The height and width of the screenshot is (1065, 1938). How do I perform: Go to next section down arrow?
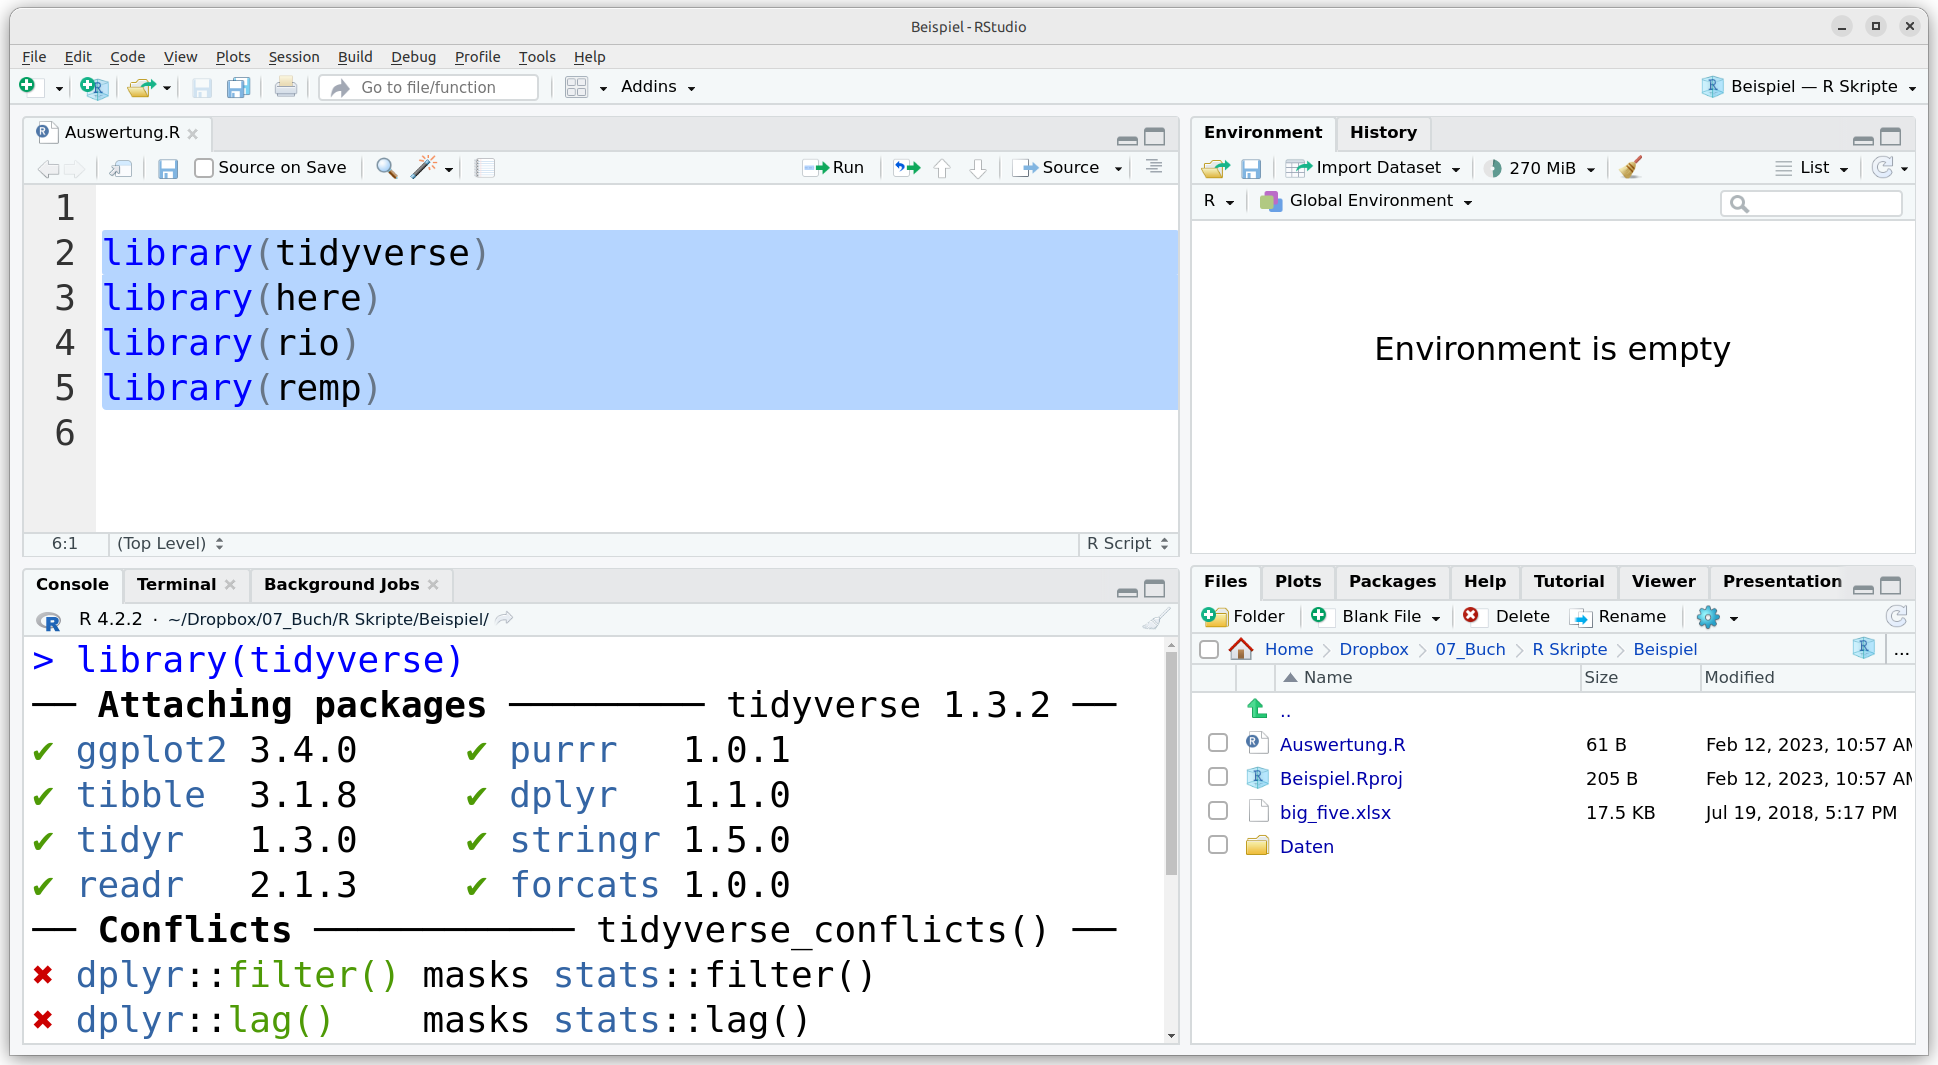point(978,168)
